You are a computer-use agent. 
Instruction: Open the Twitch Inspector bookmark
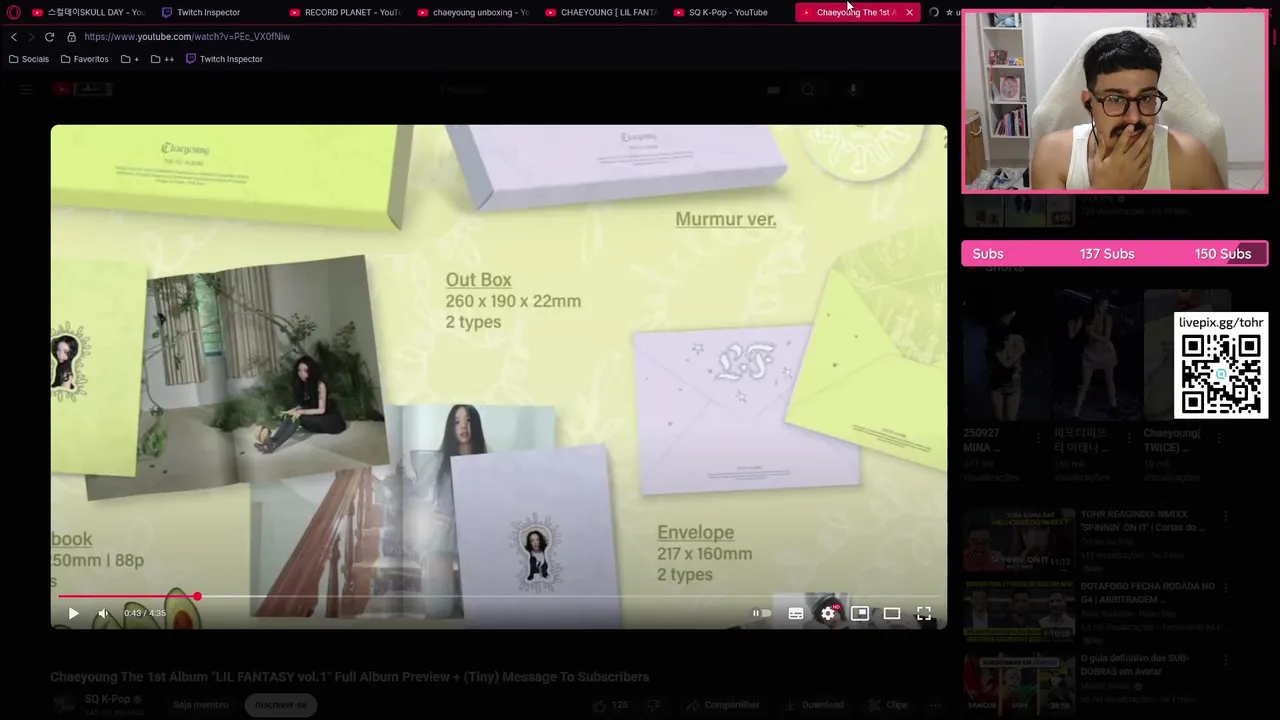click(224, 59)
